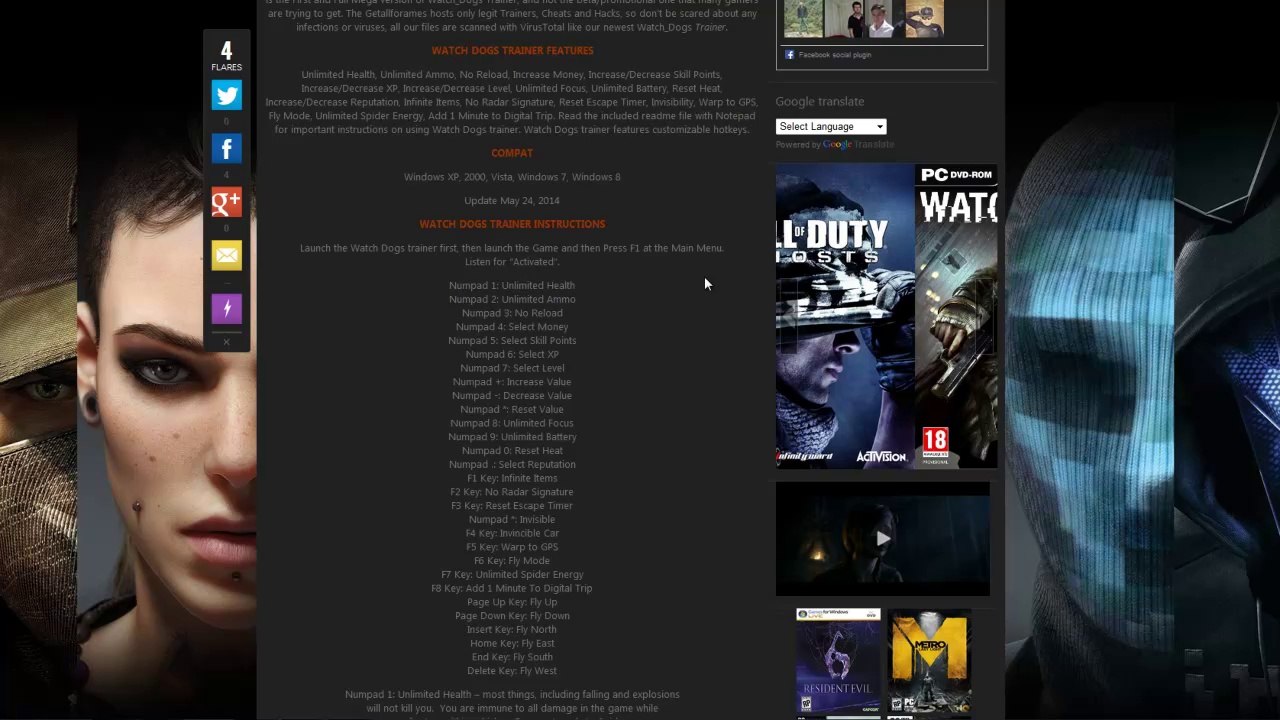This screenshot has width=1280, height=720.
Task: Click the F8 Key: Add 1 Minute line
Action: [512, 589]
